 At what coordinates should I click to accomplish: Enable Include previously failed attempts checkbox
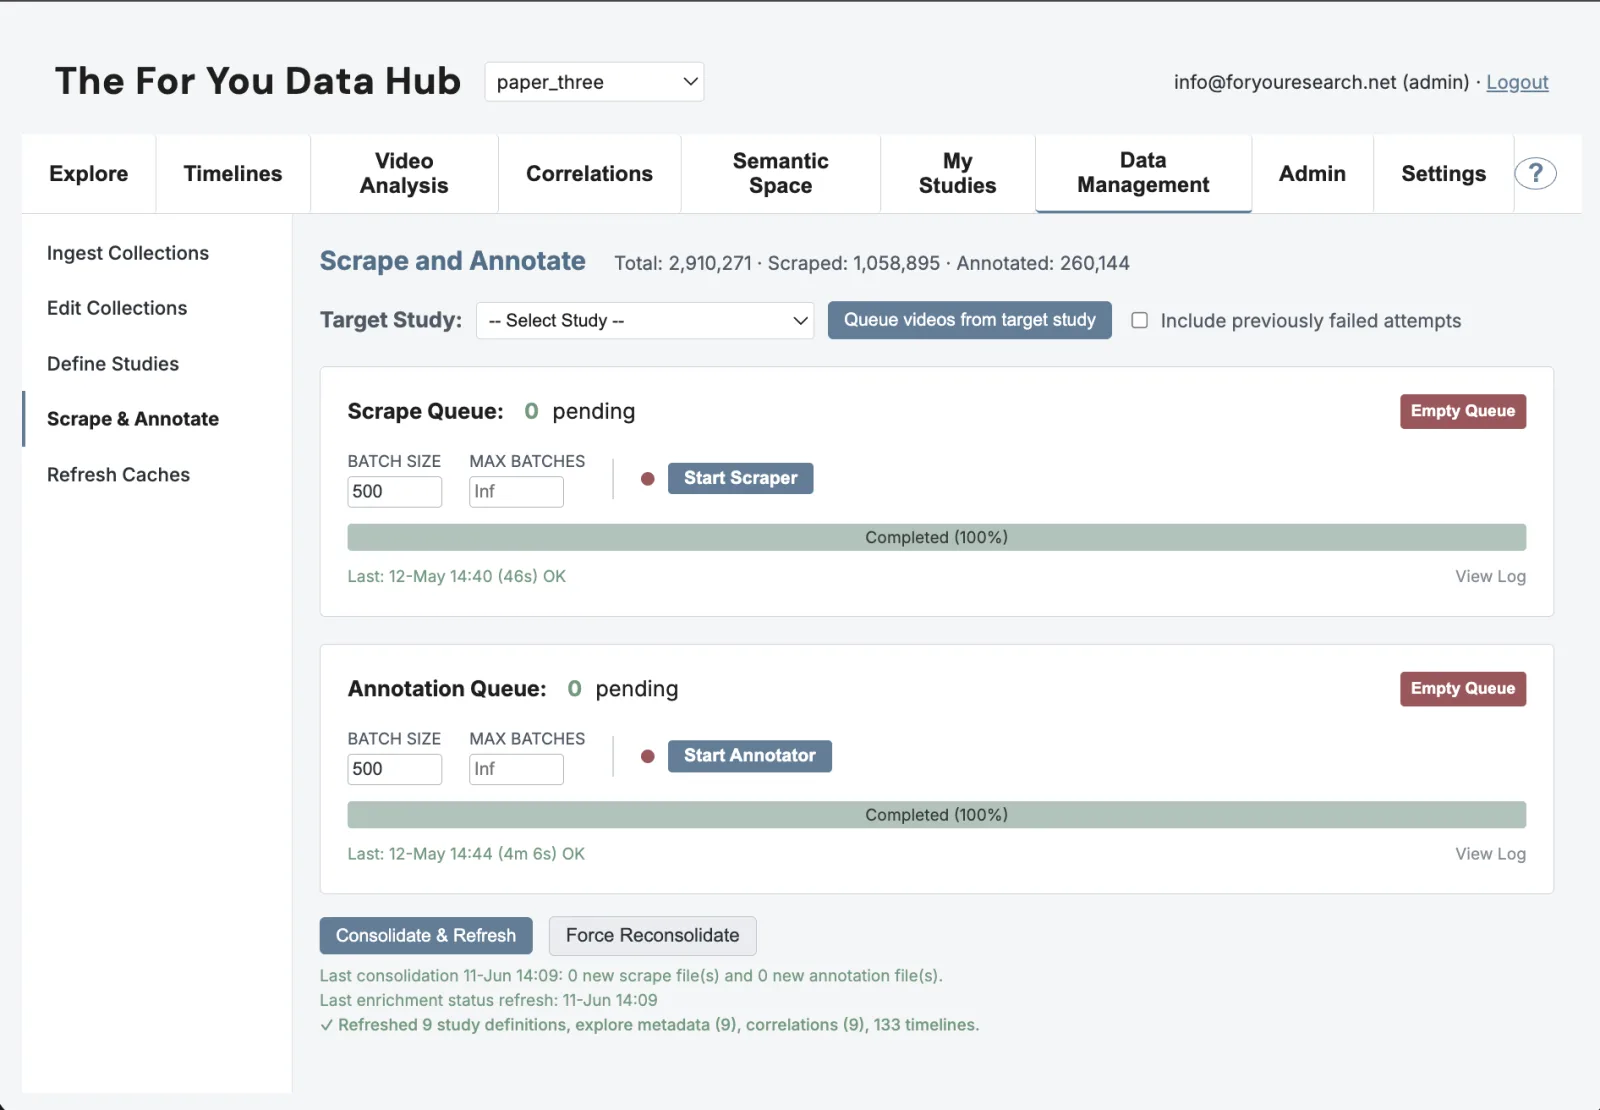pos(1139,320)
